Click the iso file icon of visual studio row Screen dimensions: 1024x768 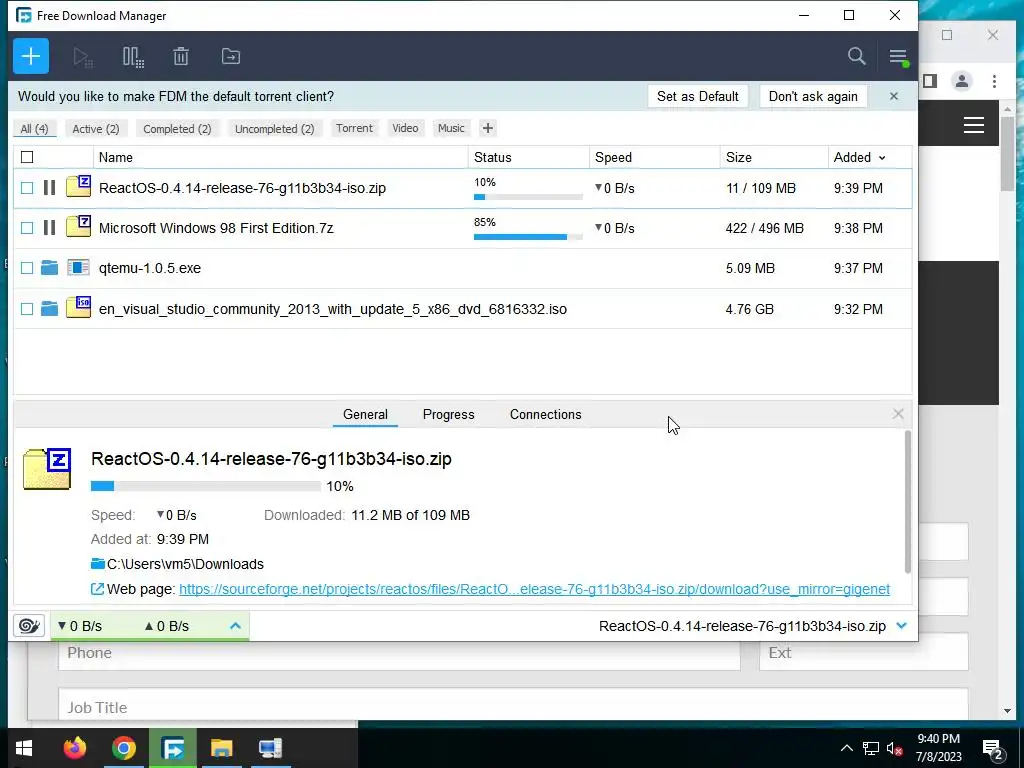(78, 307)
